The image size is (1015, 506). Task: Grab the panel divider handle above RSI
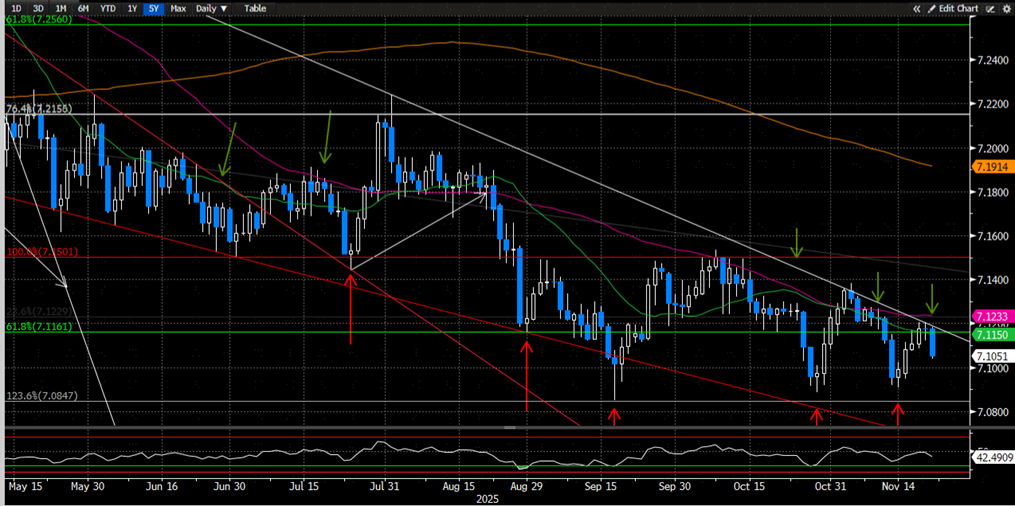point(509,428)
